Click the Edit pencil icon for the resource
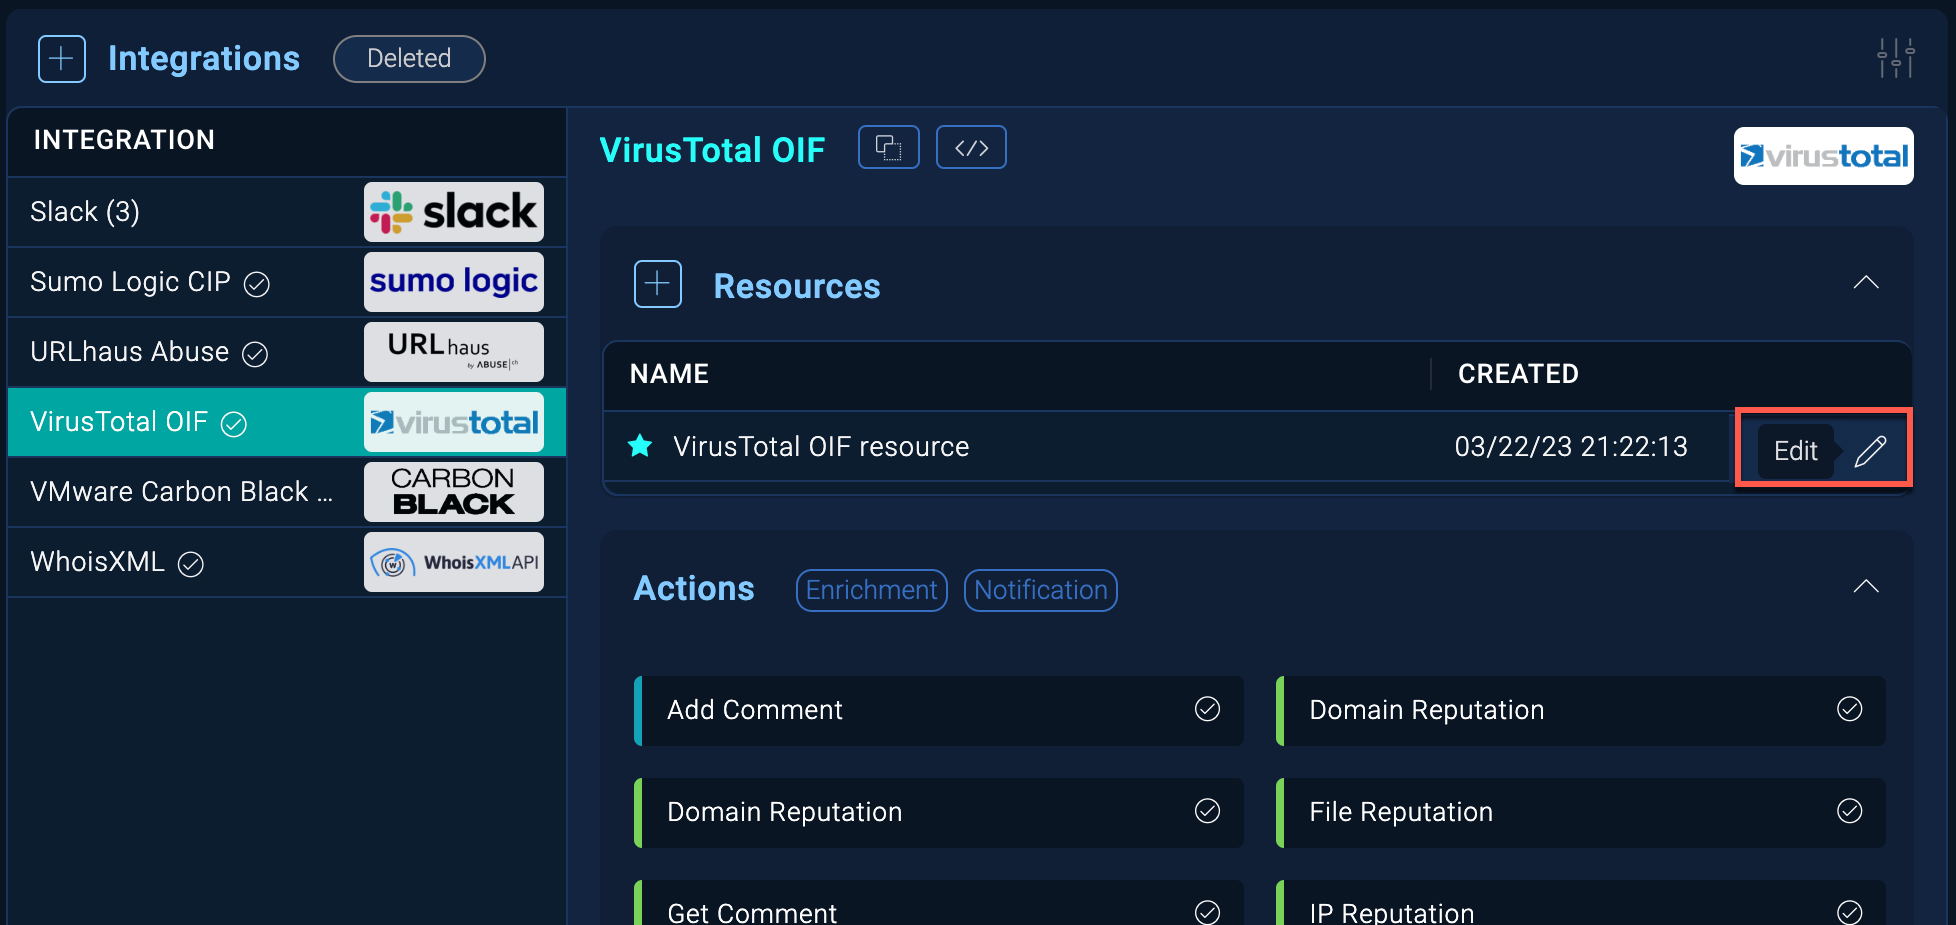This screenshot has width=1956, height=925. [x=1870, y=450]
